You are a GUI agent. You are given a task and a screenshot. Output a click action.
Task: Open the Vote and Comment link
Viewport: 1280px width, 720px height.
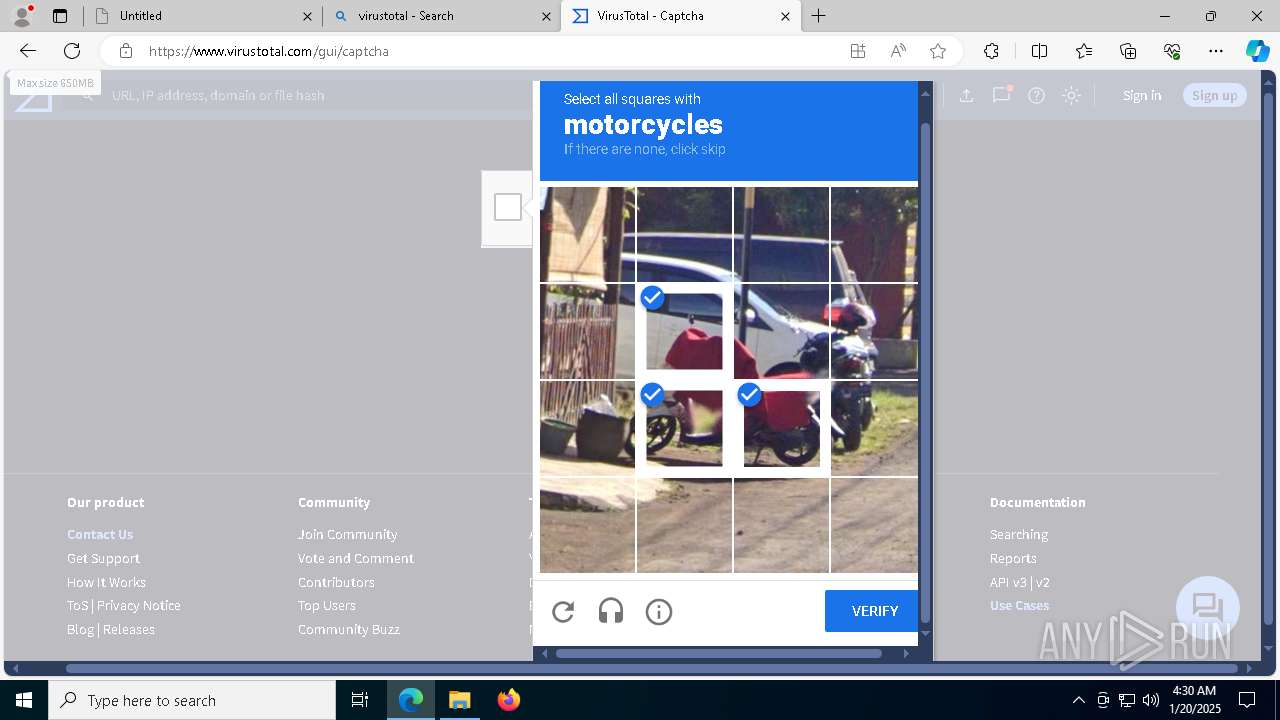[x=355, y=558]
